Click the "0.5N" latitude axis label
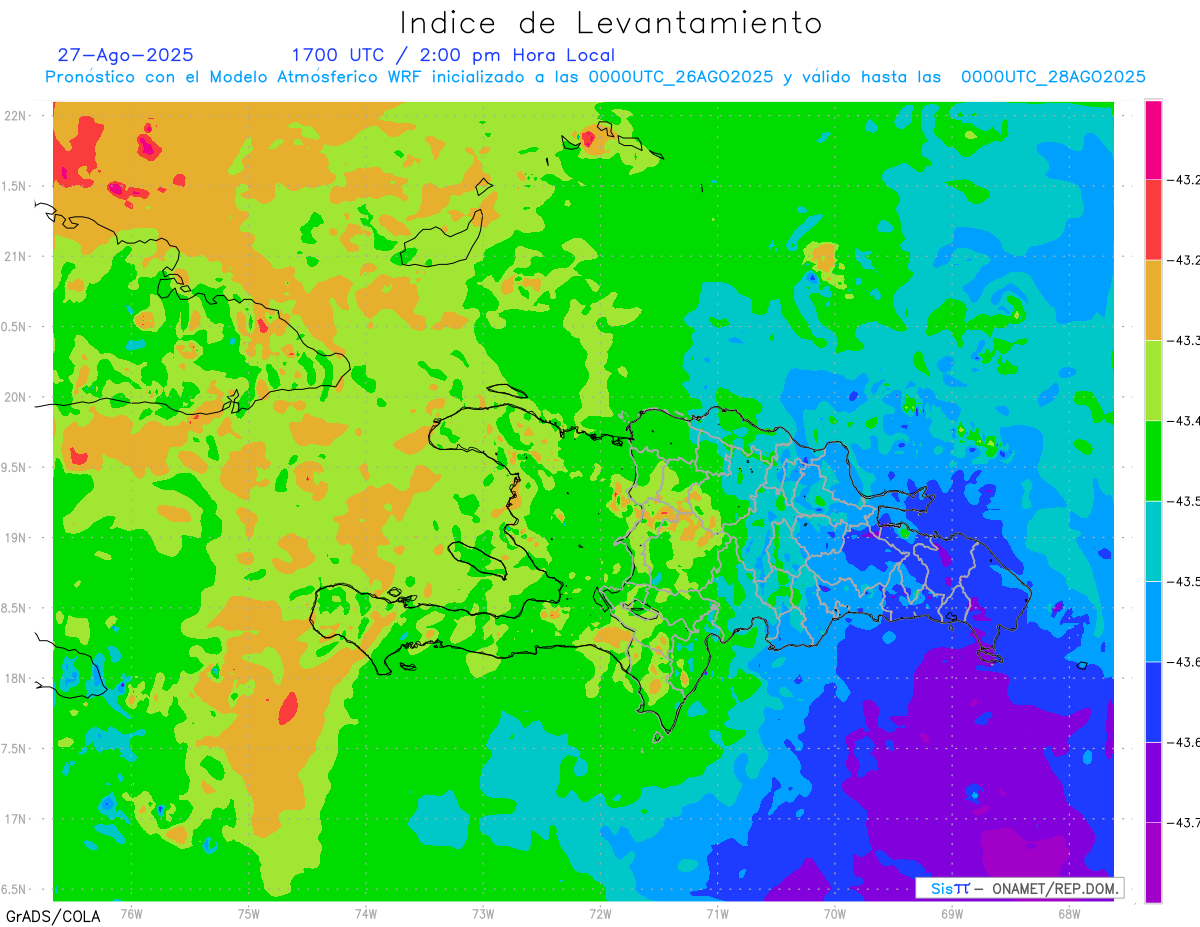This screenshot has width=1200, height=927. click(15, 326)
